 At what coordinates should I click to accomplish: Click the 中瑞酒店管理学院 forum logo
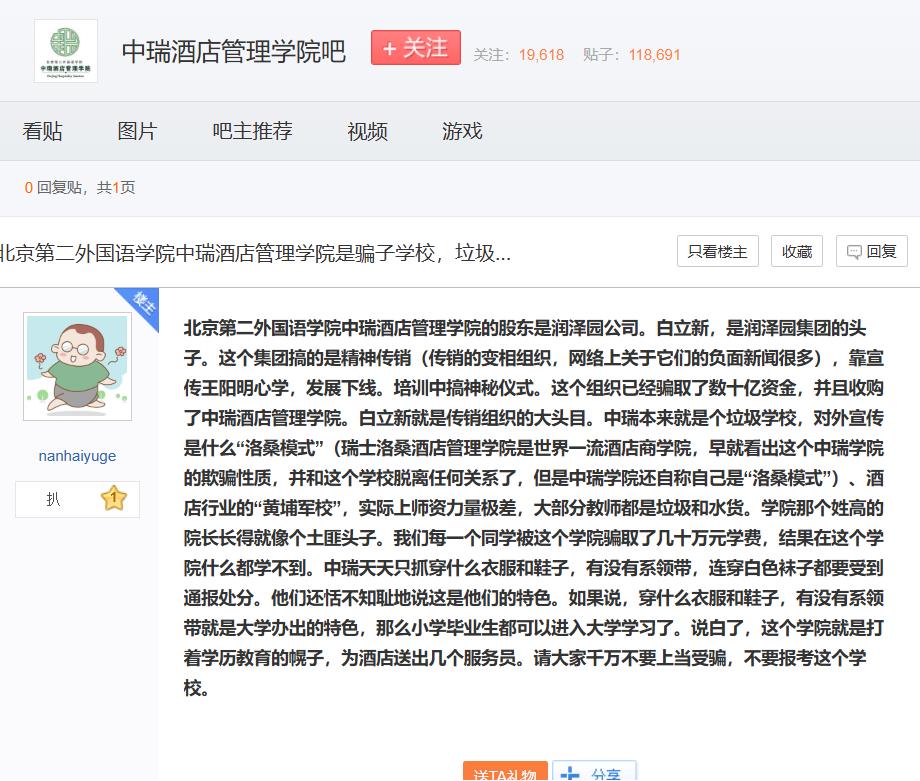point(65,51)
